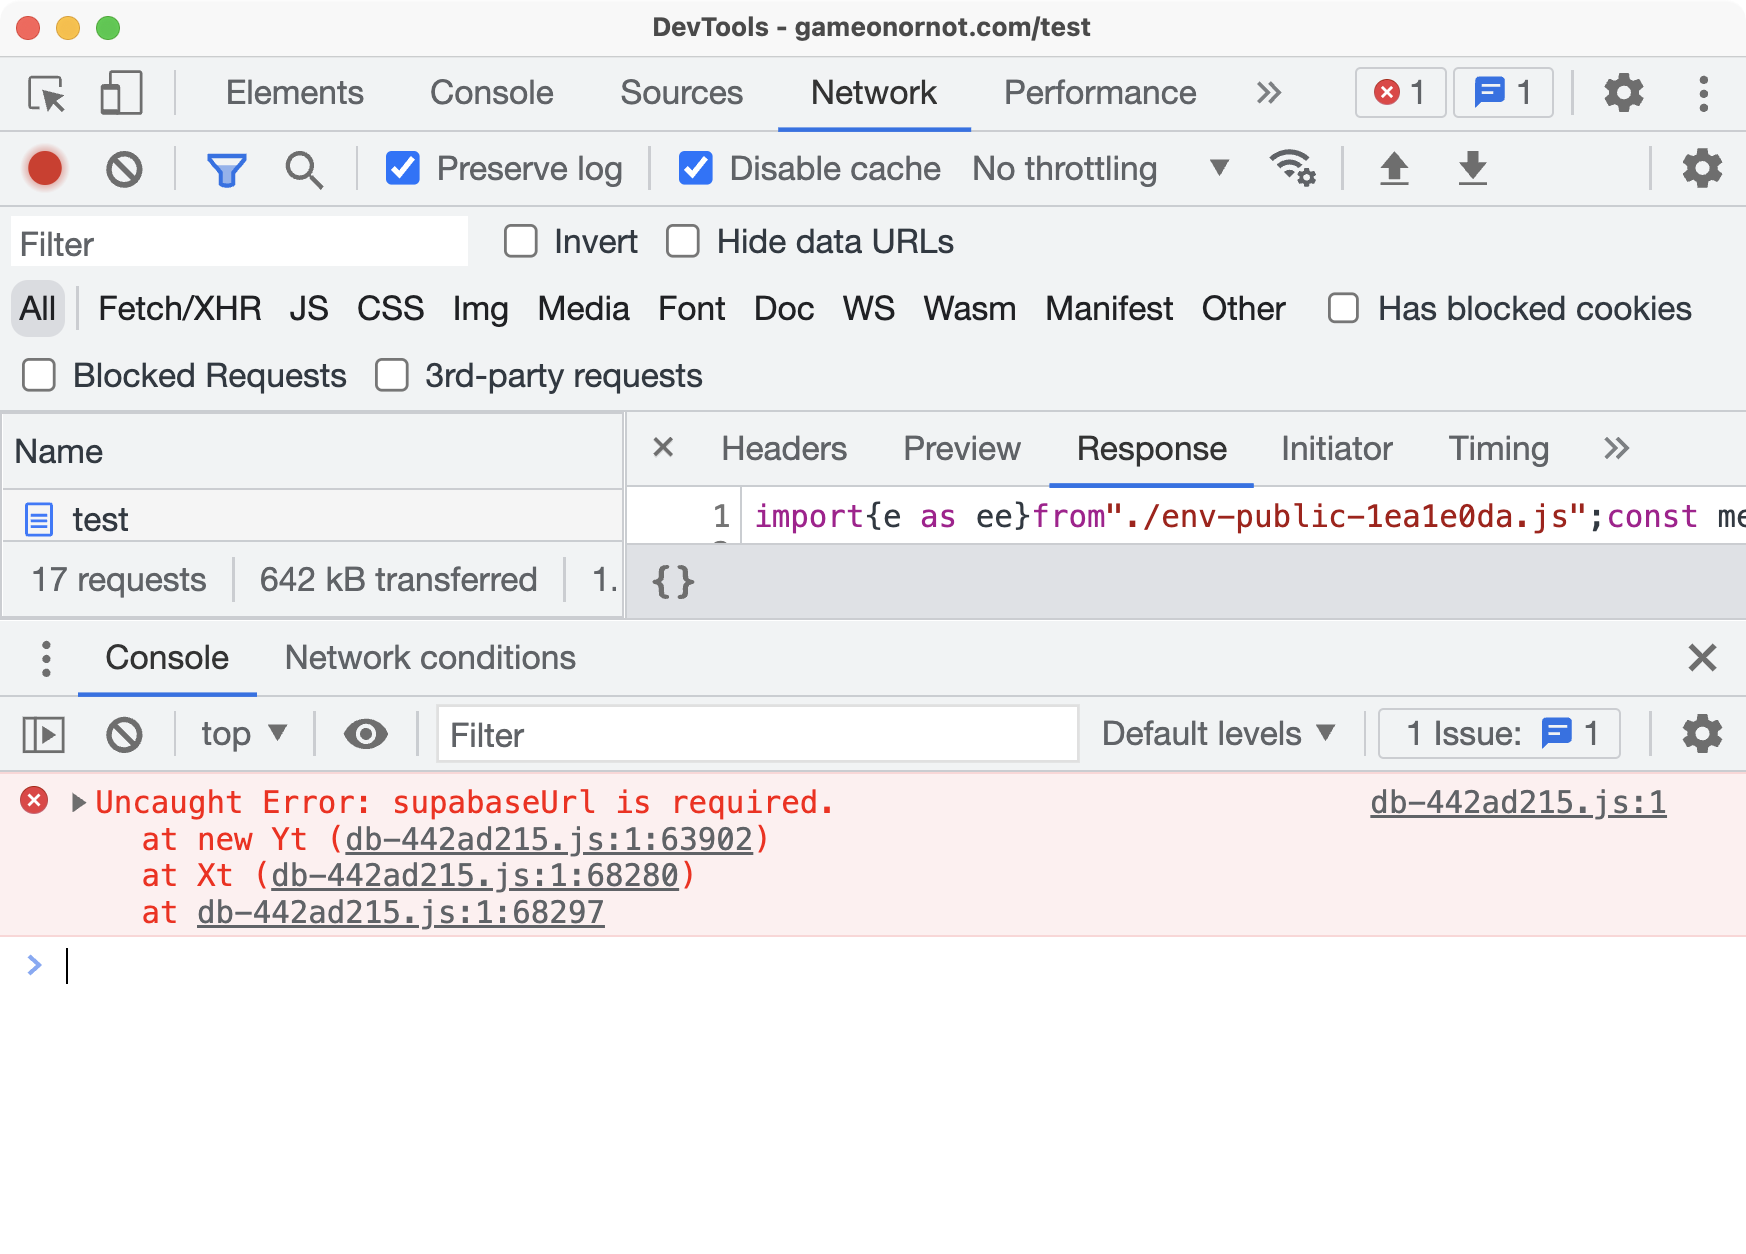Stop recording network log
This screenshot has height=1254, width=1746.
click(x=44, y=168)
